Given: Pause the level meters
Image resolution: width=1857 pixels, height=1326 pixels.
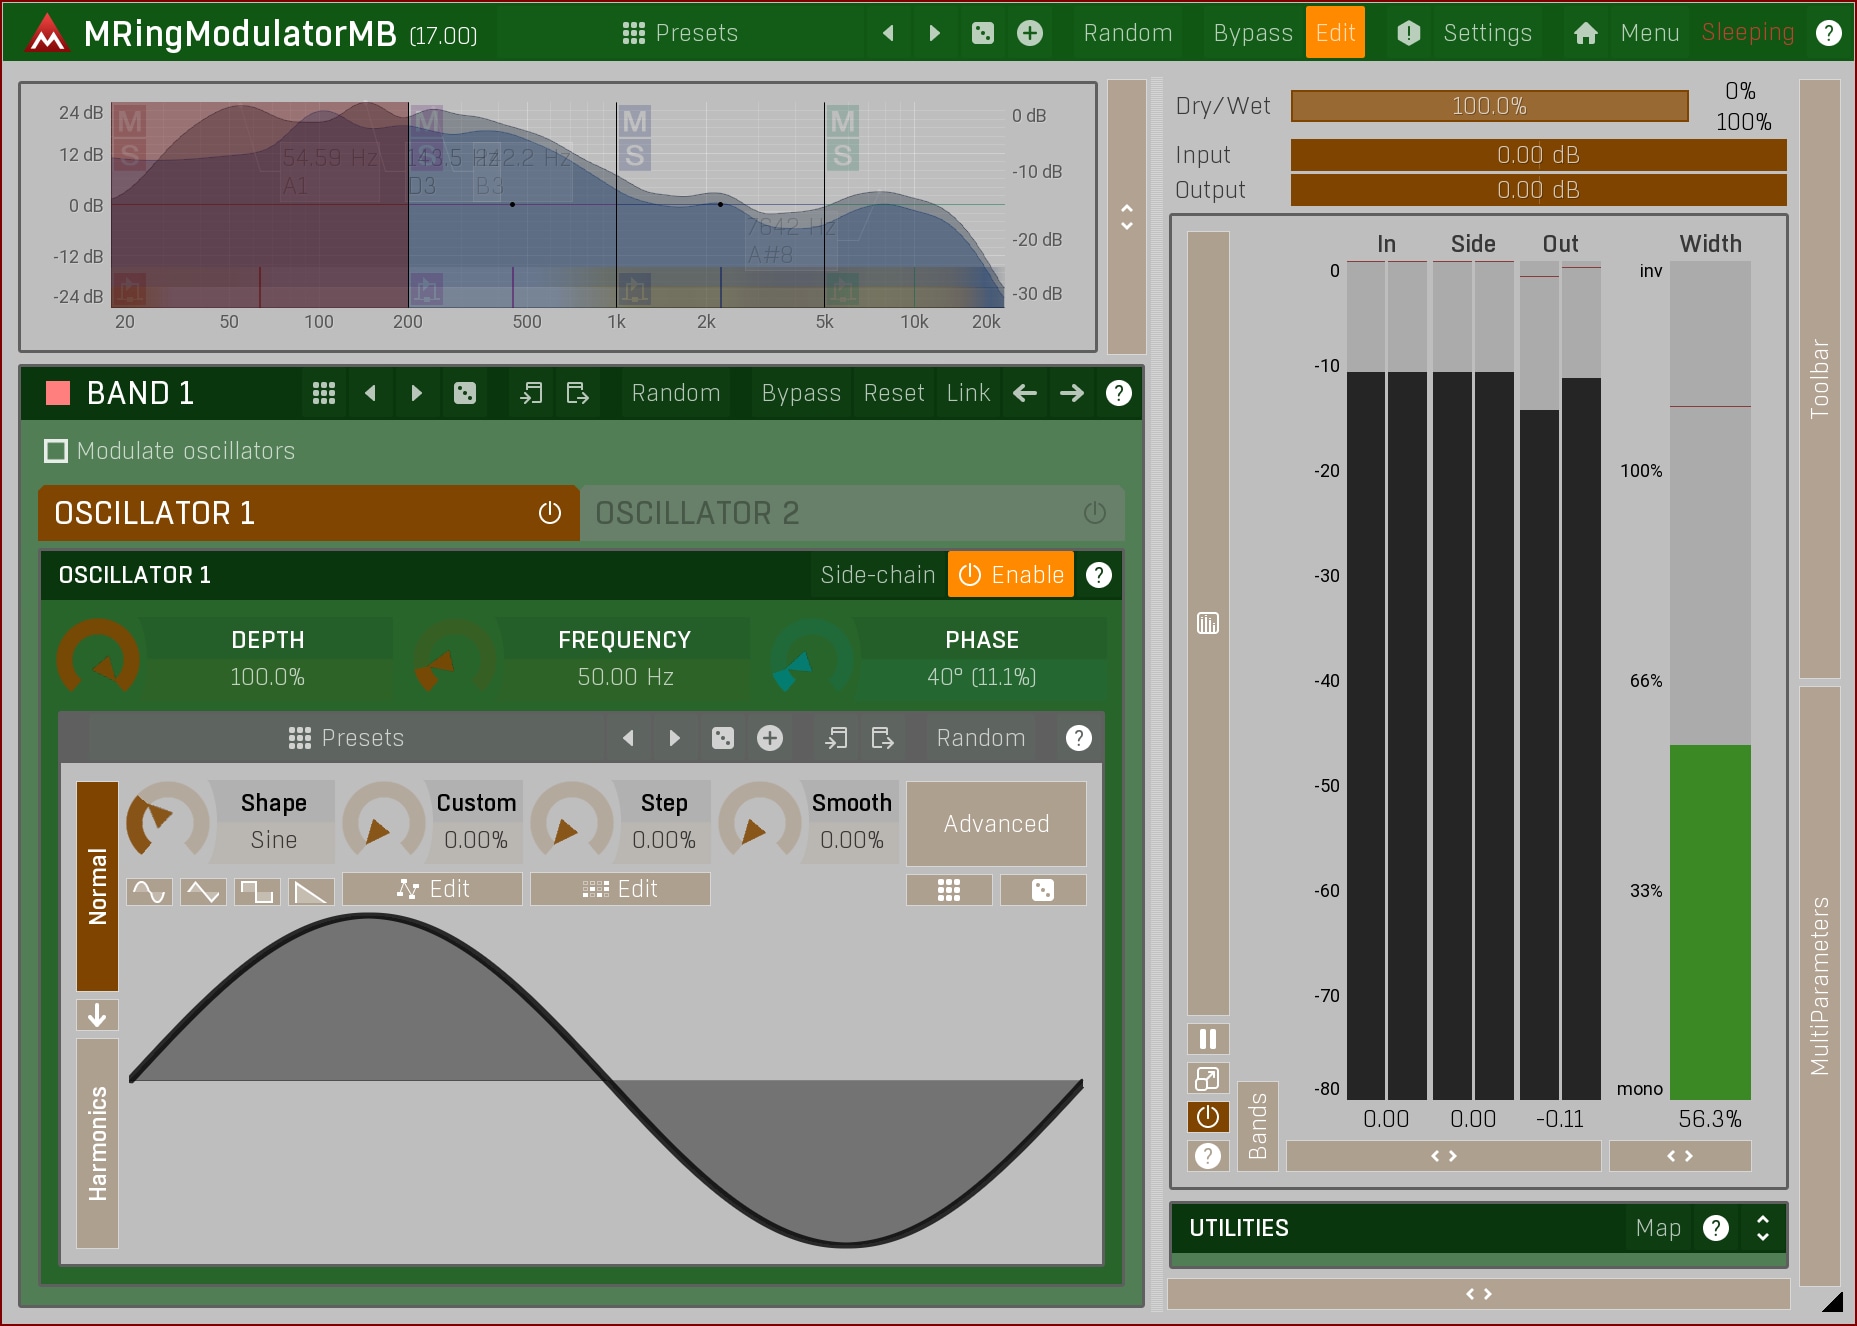Looking at the screenshot, I should (1207, 1039).
